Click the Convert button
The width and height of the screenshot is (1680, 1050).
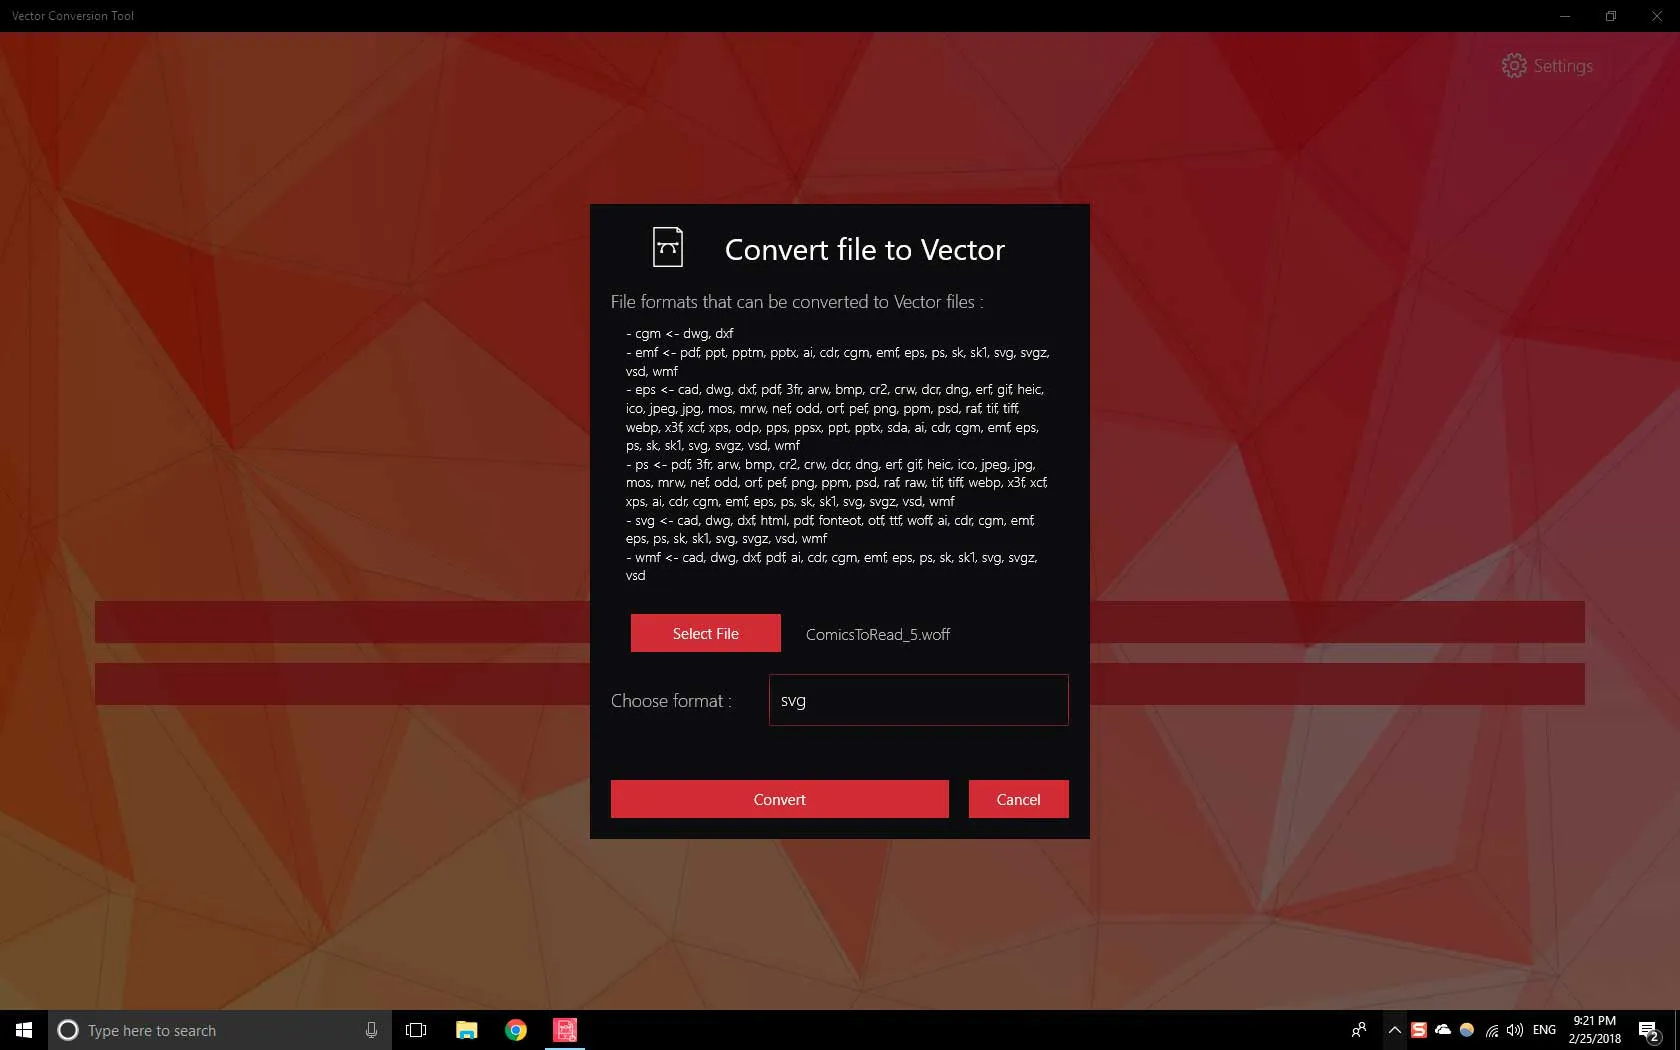[x=779, y=799]
